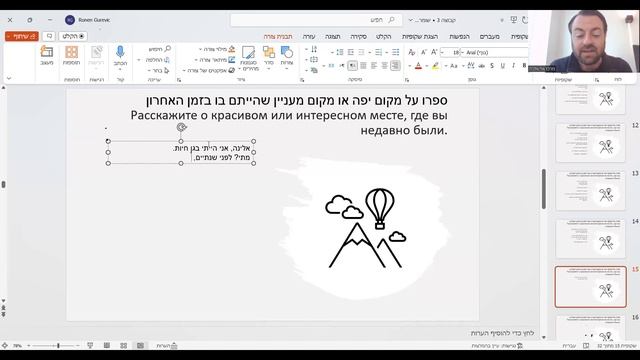Image resolution: width=640 pixels, height=360 pixels.
Task: Click the Record (הקלט) button
Action: click(73, 36)
